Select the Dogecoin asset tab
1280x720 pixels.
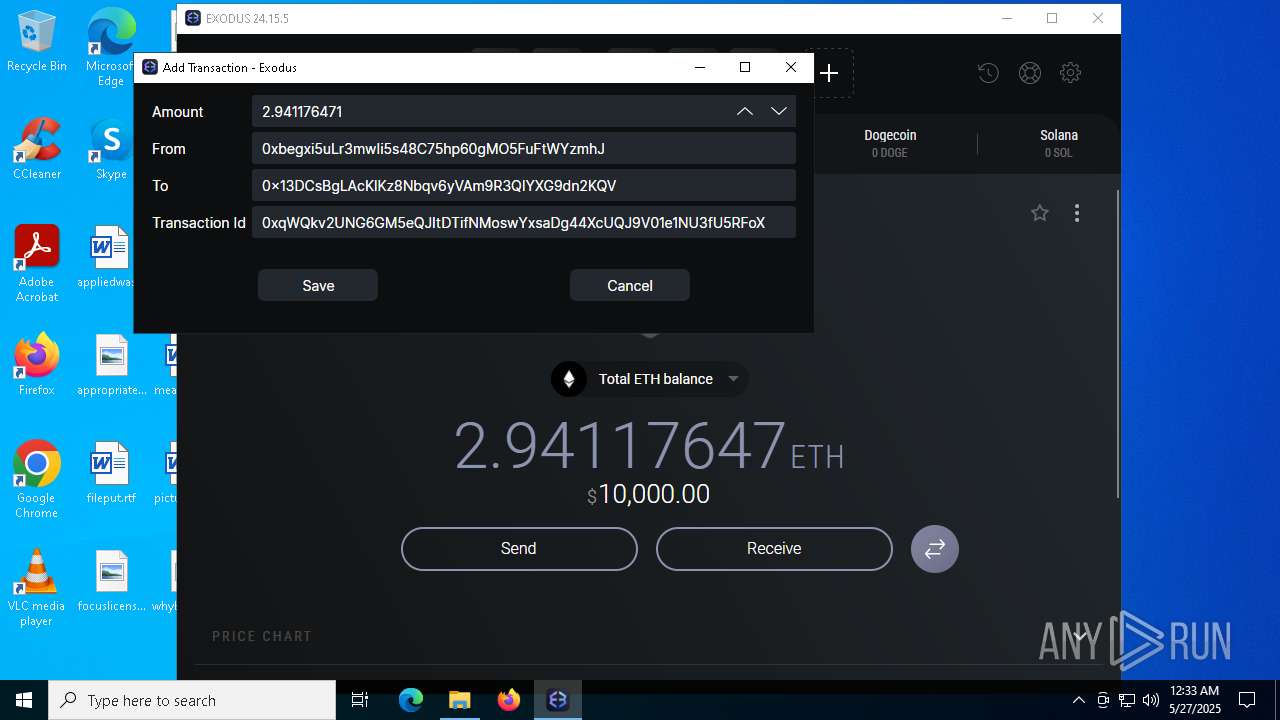(x=890, y=143)
